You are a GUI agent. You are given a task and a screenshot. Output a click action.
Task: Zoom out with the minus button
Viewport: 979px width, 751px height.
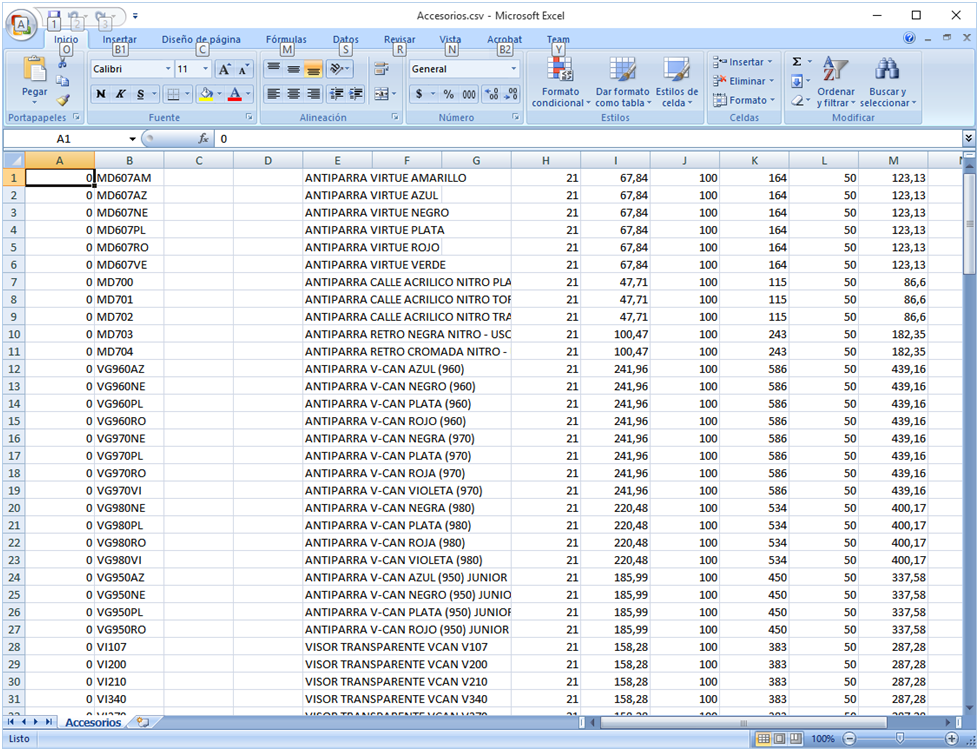coord(849,739)
